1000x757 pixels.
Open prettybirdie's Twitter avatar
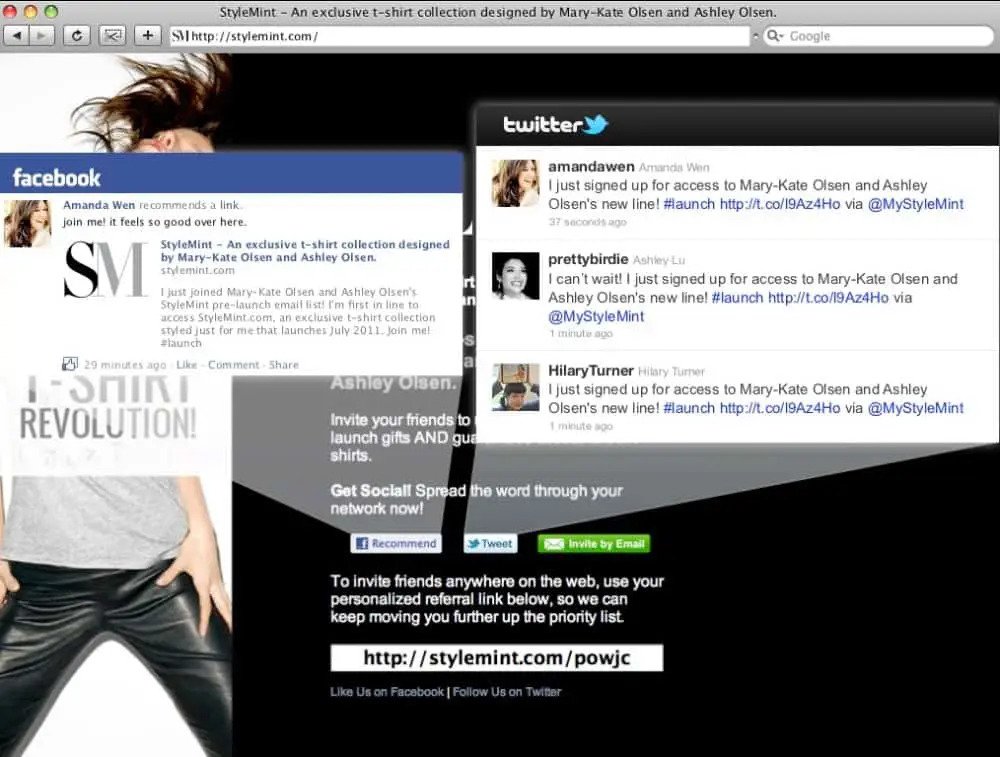515,276
